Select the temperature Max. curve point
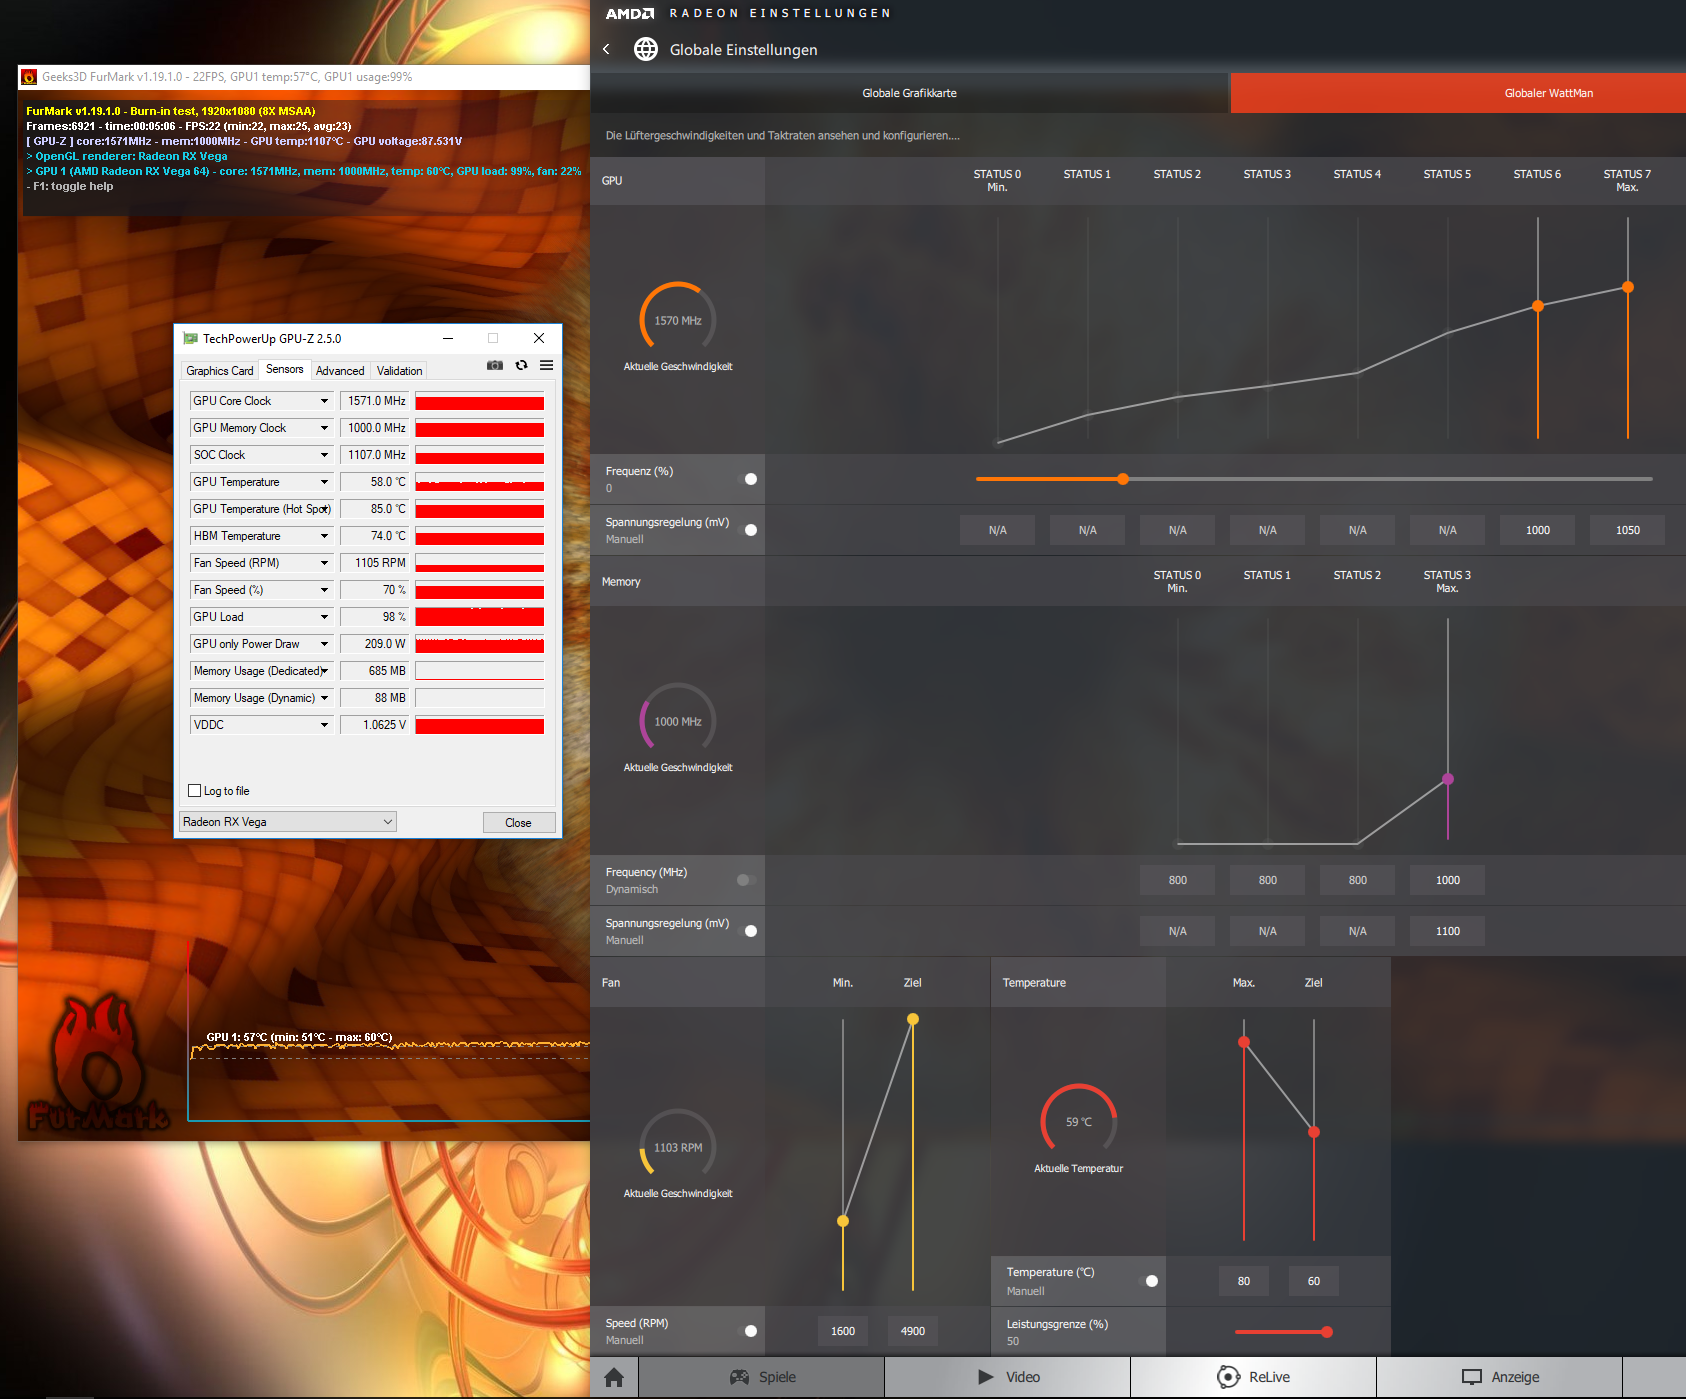This screenshot has width=1686, height=1399. (x=1244, y=1042)
